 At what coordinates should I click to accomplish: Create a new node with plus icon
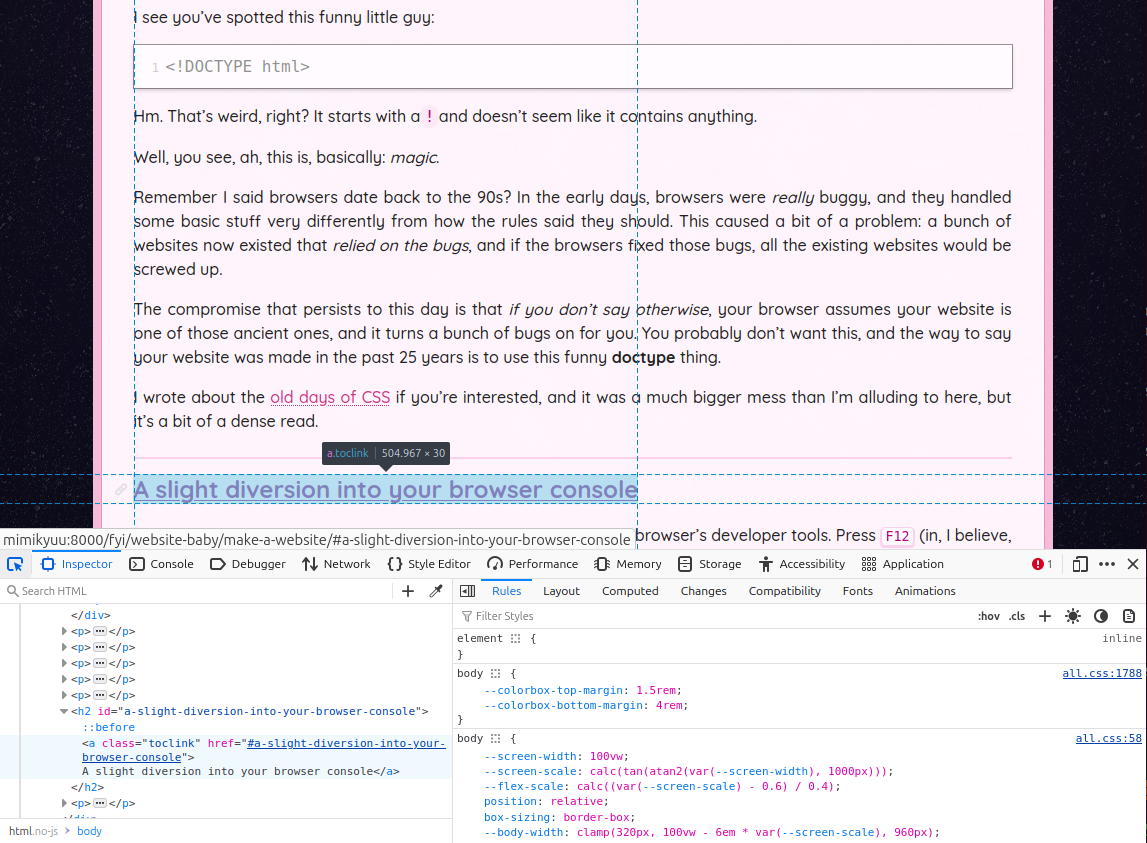point(408,591)
